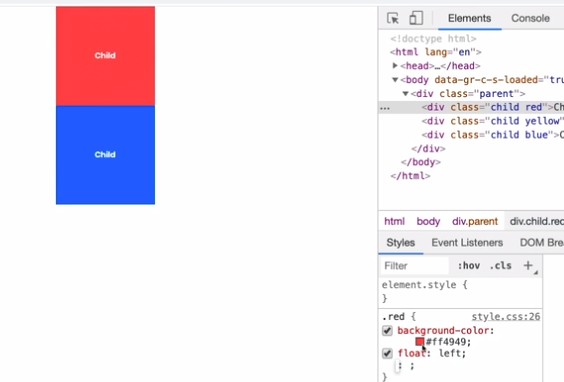The width and height of the screenshot is (564, 382).
Task: Click the blue Child box on page
Action: [105, 155]
